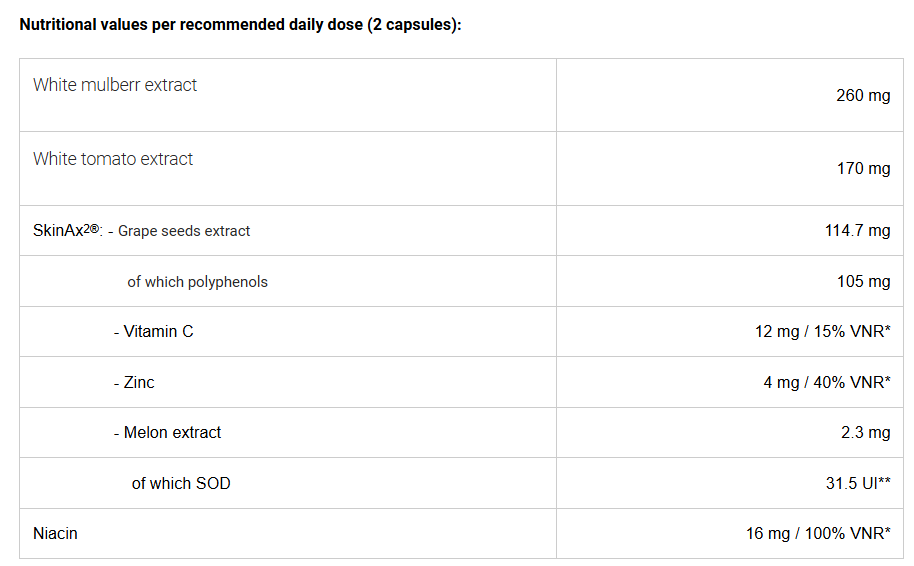Click the 105 mg value

(x=863, y=282)
